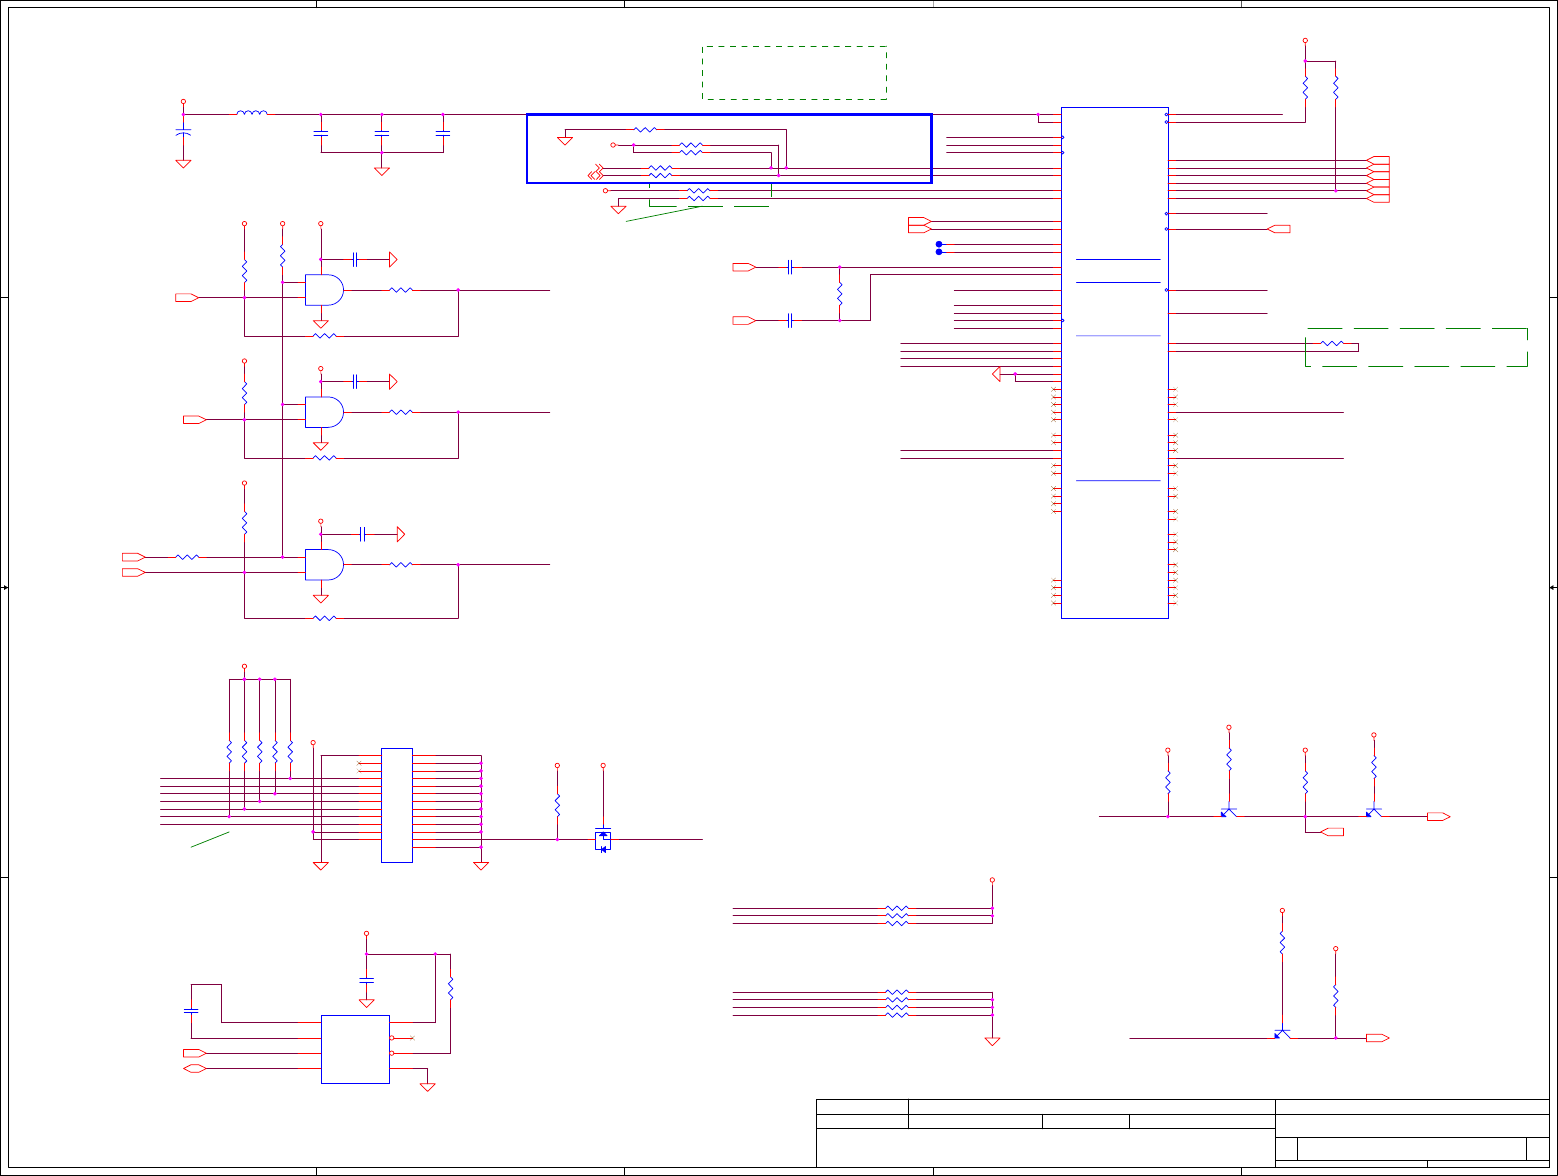Screen dimensions: 1558x1176
Task: Click the input port above the hexagon port
Action: click(195, 1053)
